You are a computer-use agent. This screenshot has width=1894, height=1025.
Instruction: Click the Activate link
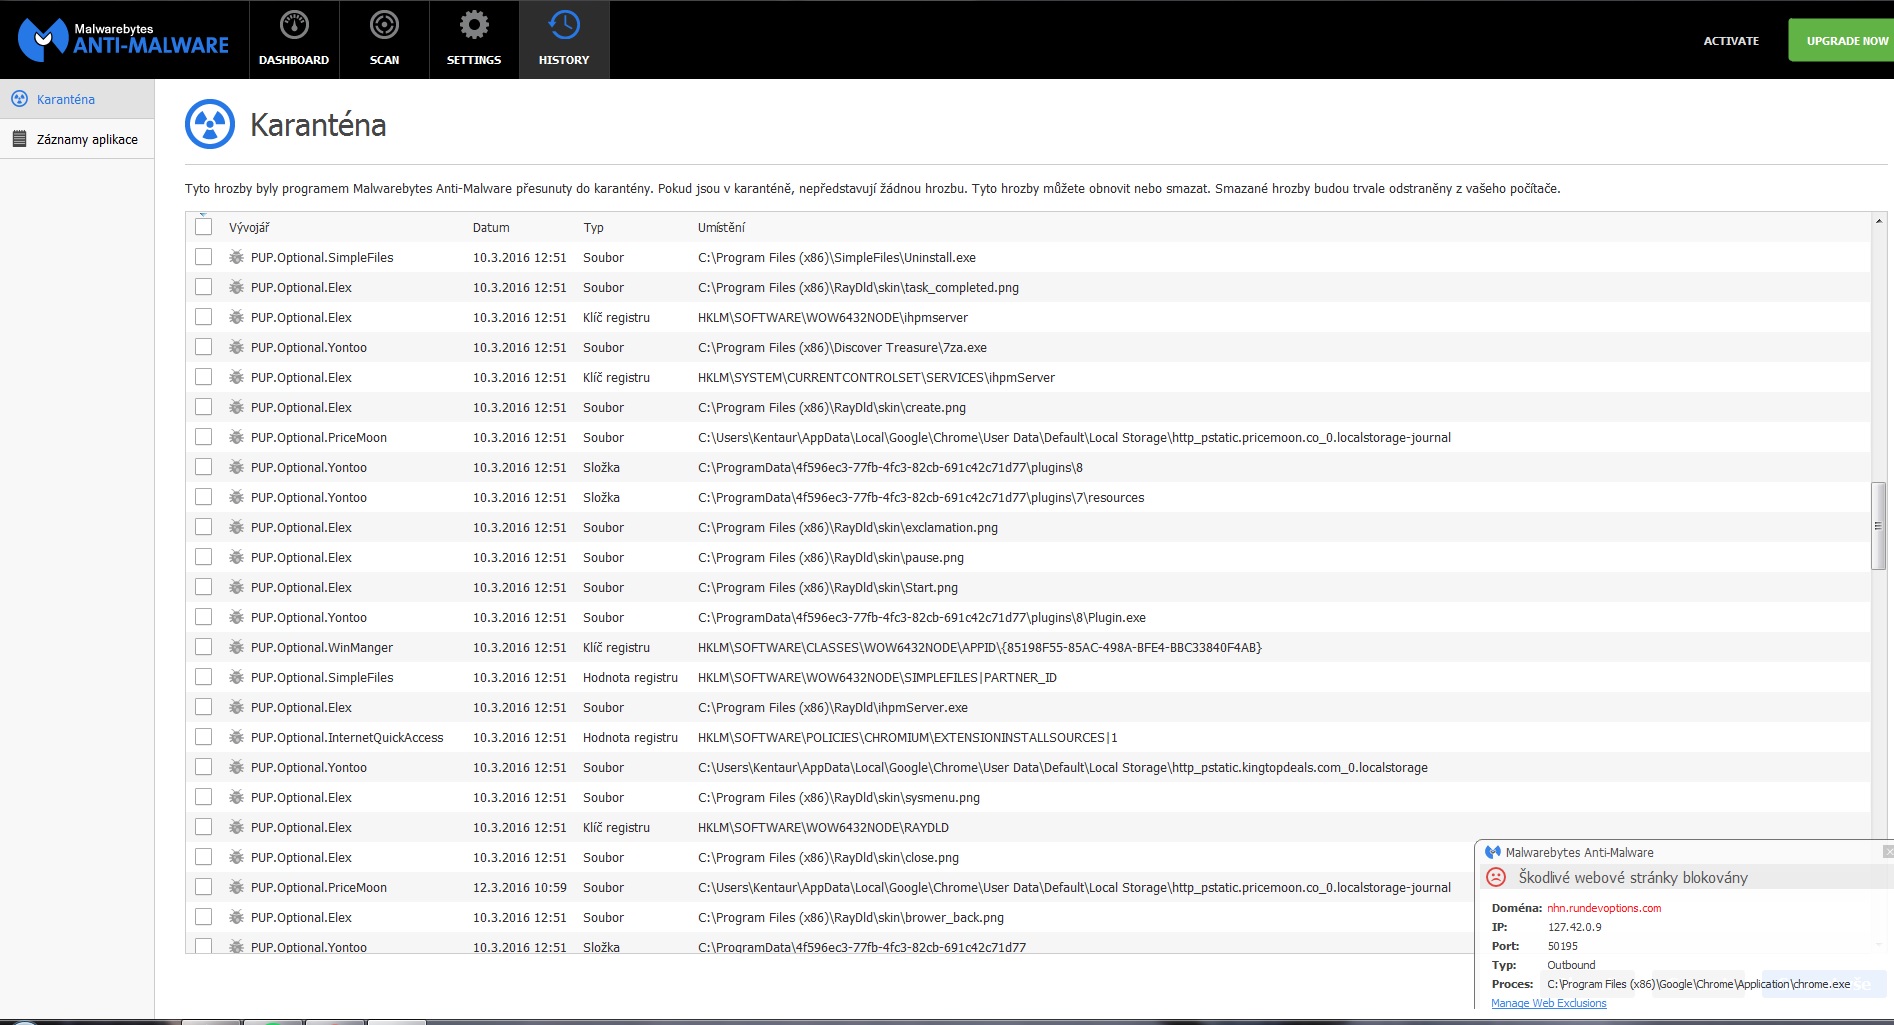[1731, 41]
